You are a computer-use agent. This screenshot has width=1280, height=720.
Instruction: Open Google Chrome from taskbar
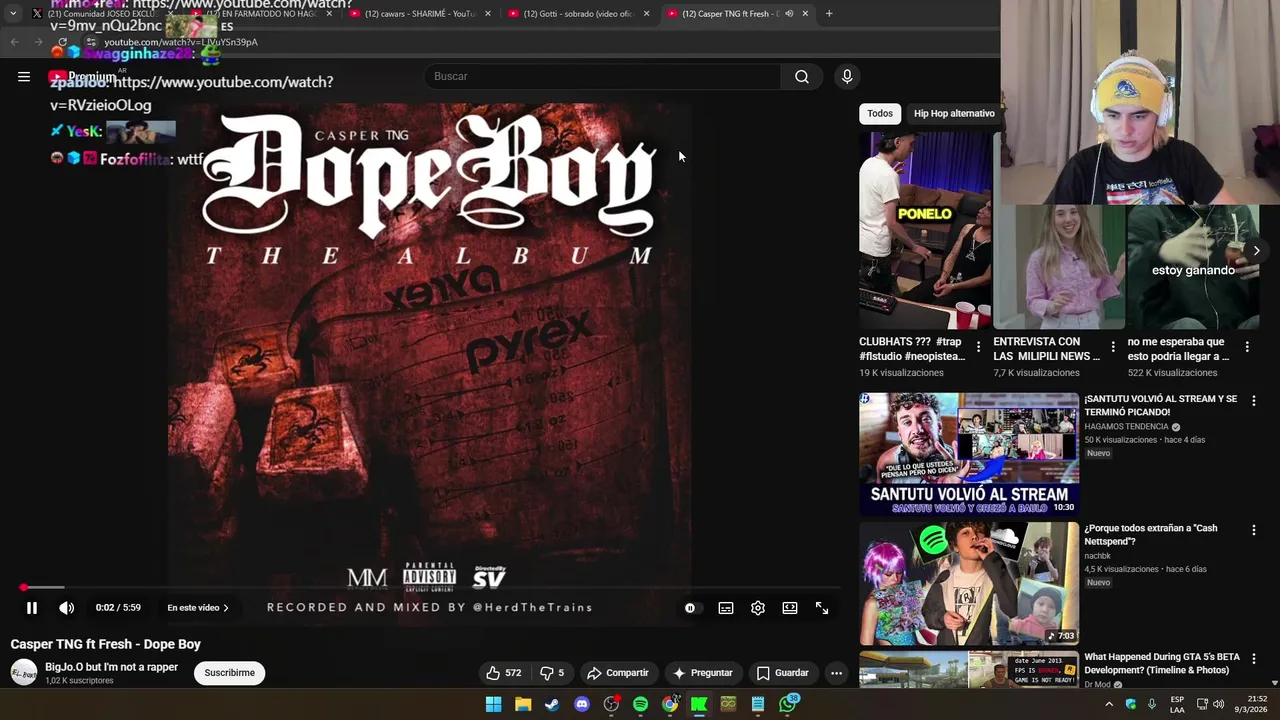click(x=670, y=704)
